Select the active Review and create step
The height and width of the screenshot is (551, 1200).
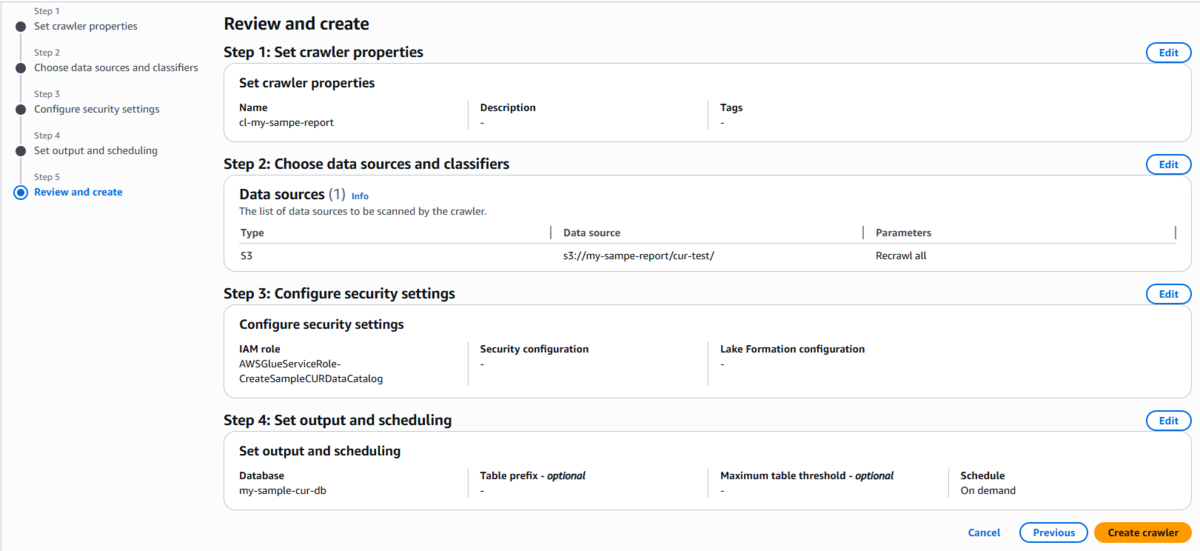[x=78, y=192]
